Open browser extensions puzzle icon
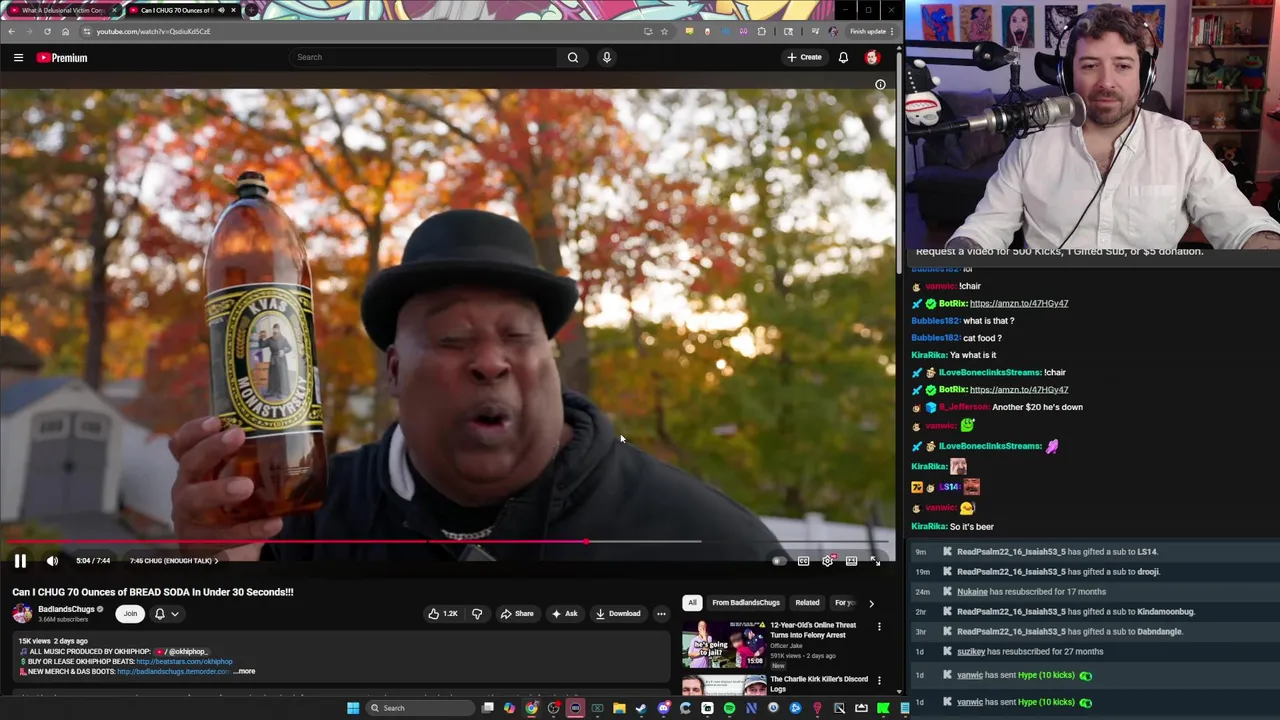 [762, 31]
